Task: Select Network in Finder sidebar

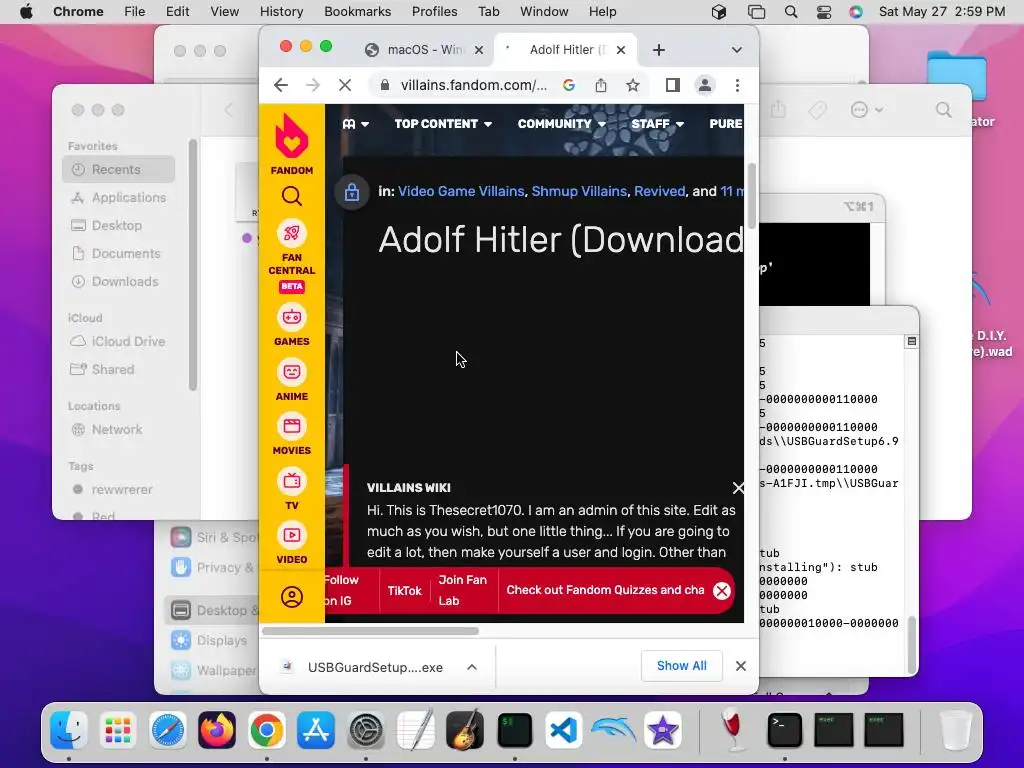Action: [x=119, y=429]
